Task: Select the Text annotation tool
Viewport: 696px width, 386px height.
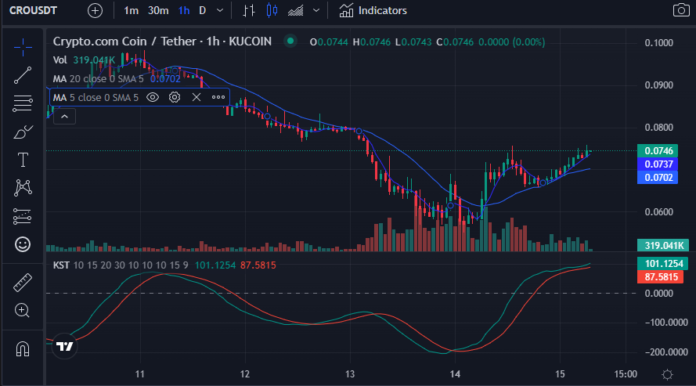Action: pos(23,160)
